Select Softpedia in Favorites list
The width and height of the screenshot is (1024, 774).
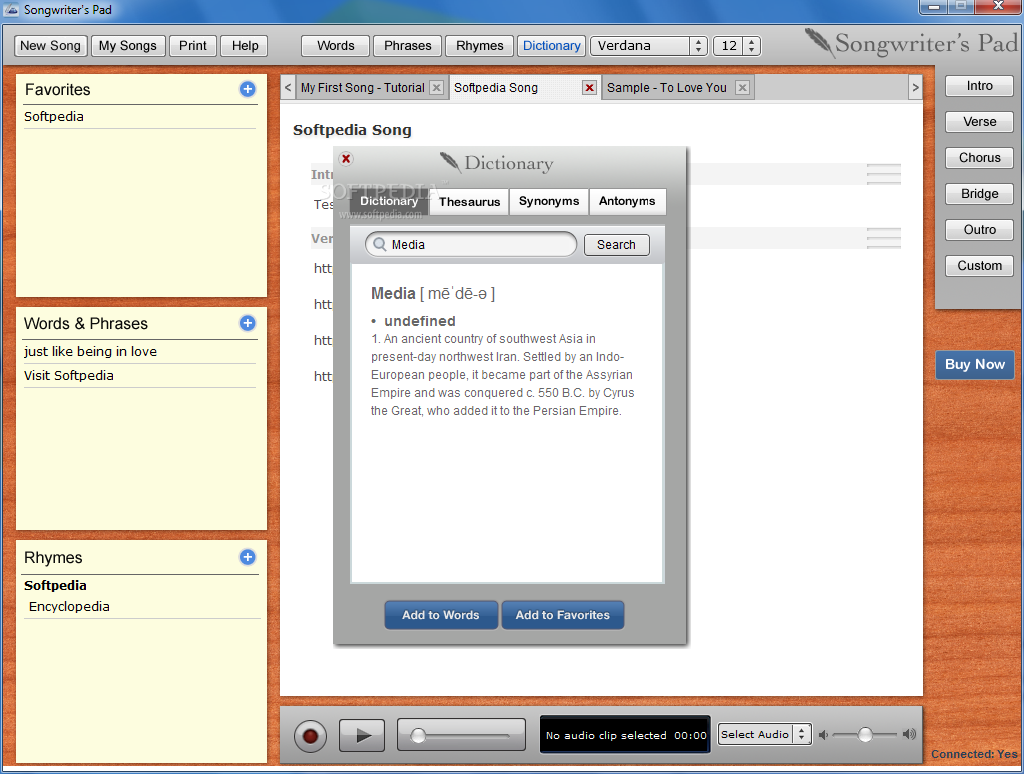pos(140,117)
